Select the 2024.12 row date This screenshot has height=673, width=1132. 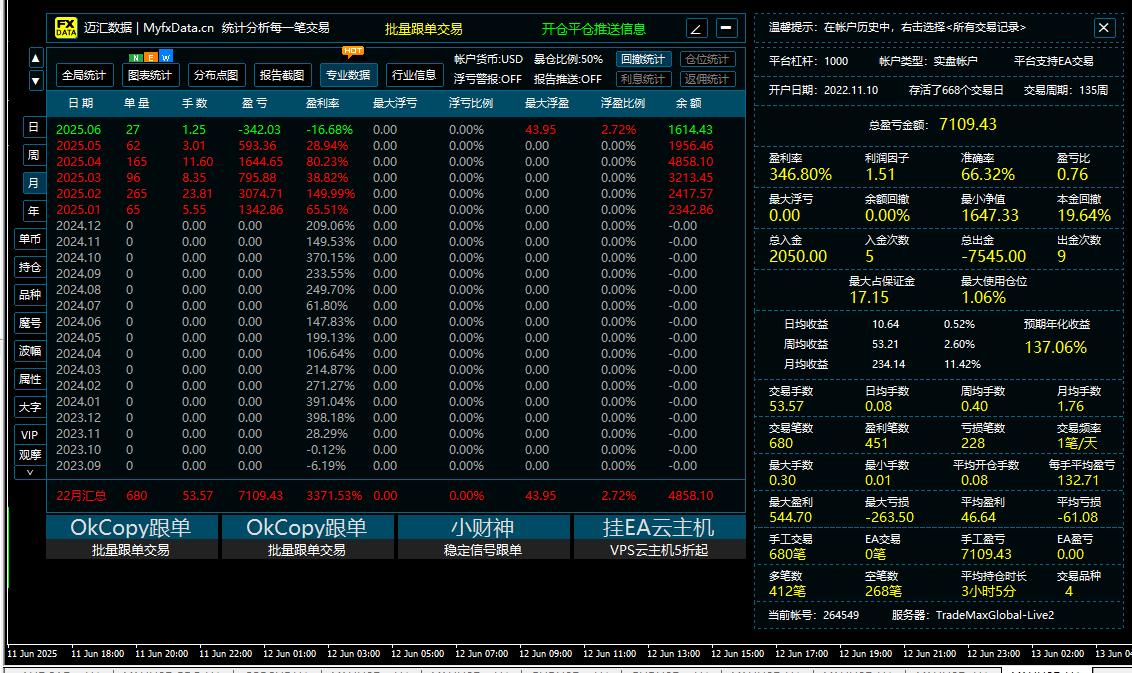click(79, 225)
